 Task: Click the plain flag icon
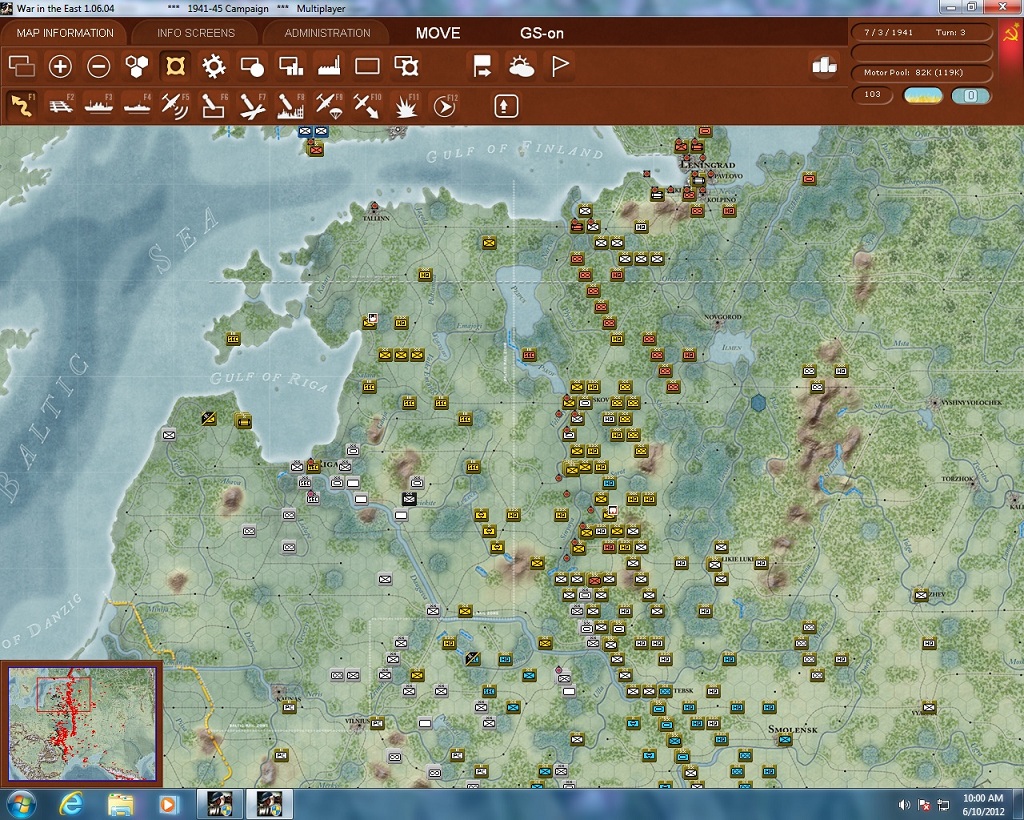[x=560, y=66]
